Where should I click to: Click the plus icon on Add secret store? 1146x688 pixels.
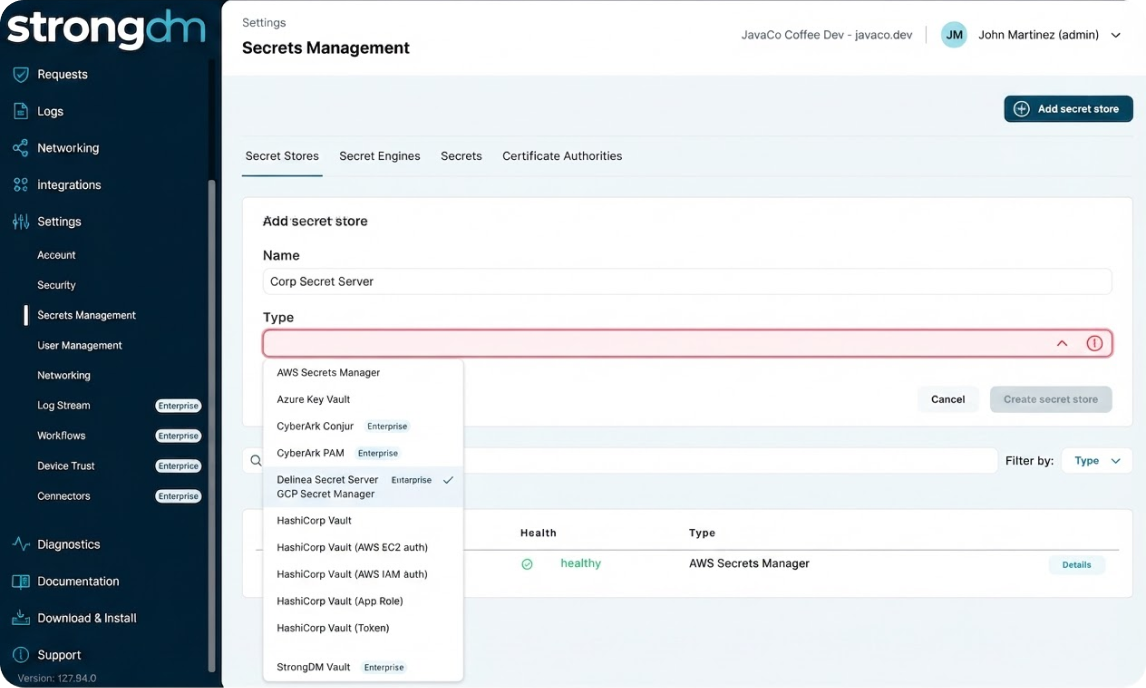click(x=1022, y=109)
